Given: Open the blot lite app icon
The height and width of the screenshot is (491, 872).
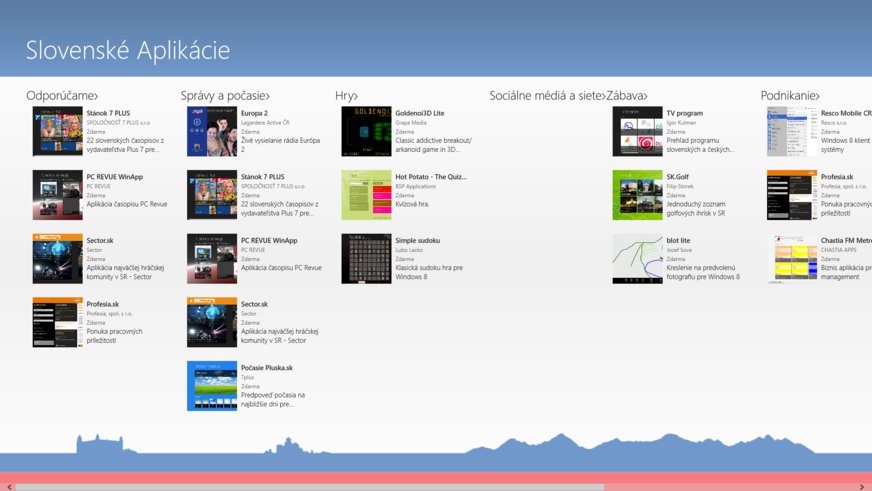Looking at the screenshot, I should pos(637,259).
